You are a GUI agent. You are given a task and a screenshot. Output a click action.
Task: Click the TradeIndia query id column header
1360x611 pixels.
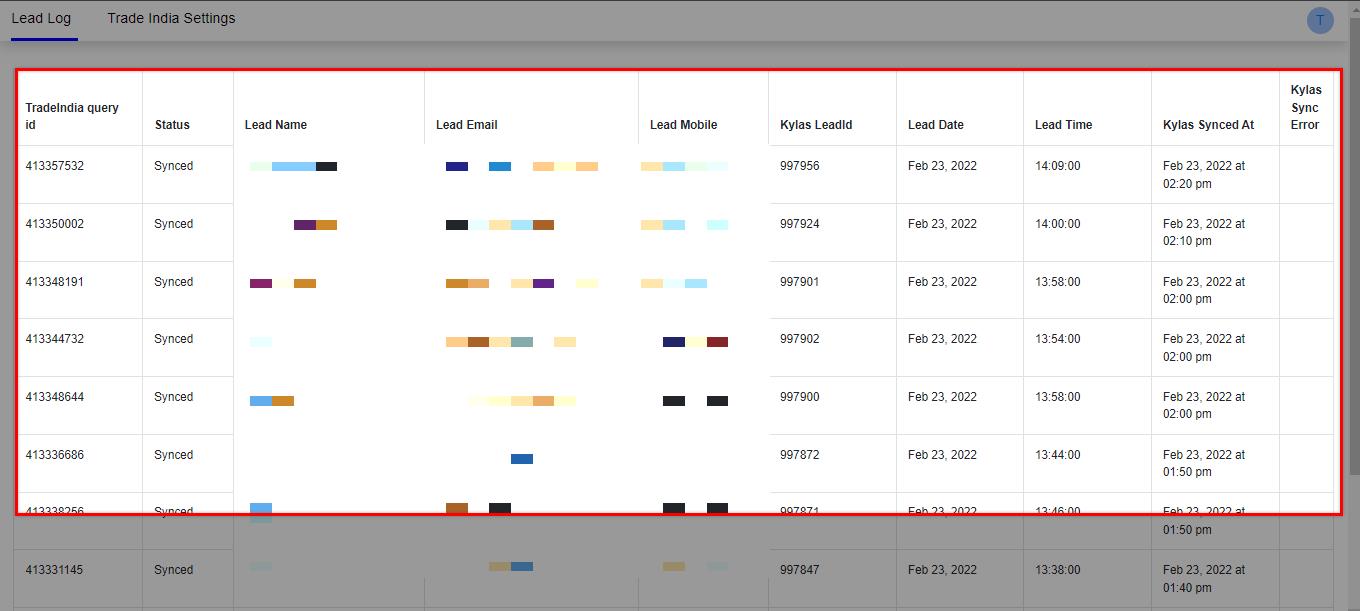click(x=72, y=116)
